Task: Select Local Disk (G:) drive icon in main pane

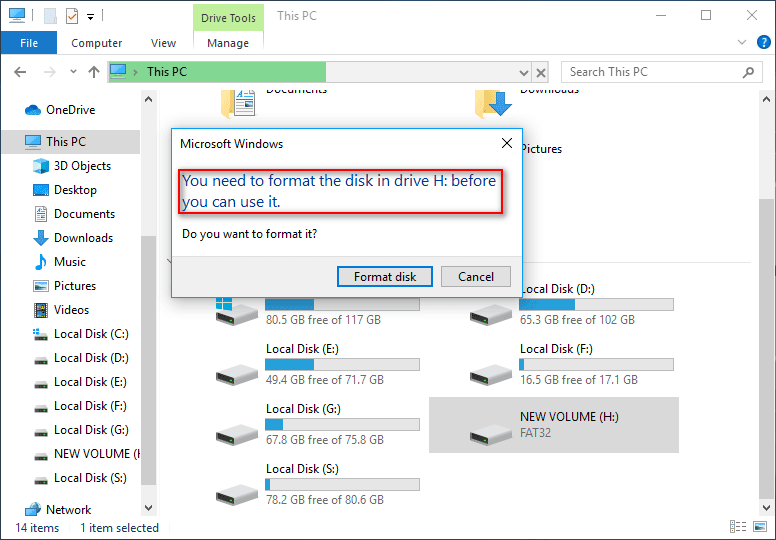Action: pyautogui.click(x=237, y=435)
